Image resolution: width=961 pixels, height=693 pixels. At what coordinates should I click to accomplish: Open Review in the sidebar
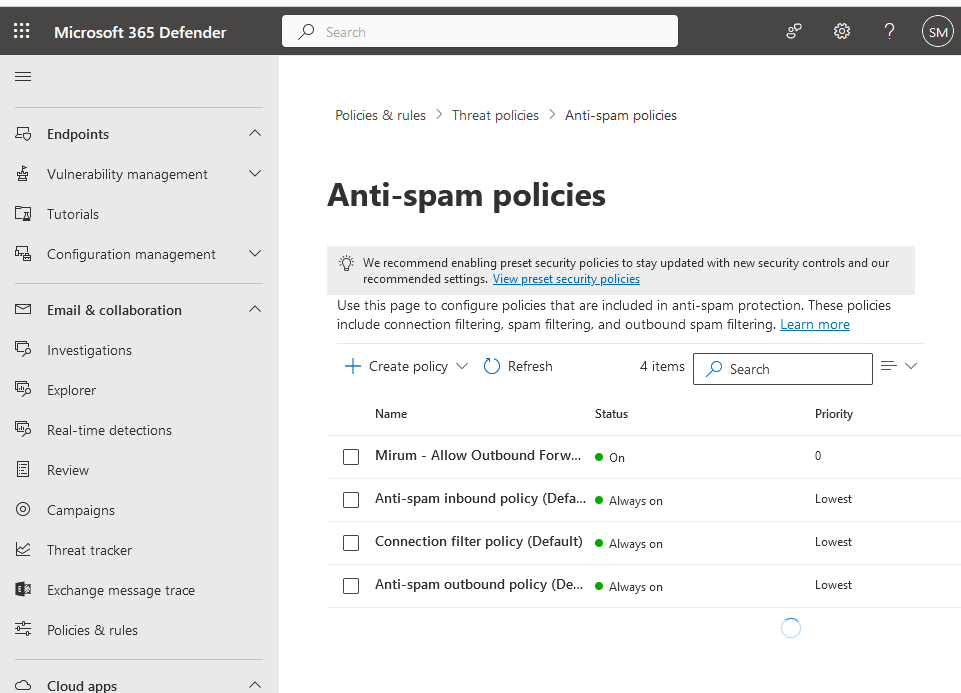68,471
